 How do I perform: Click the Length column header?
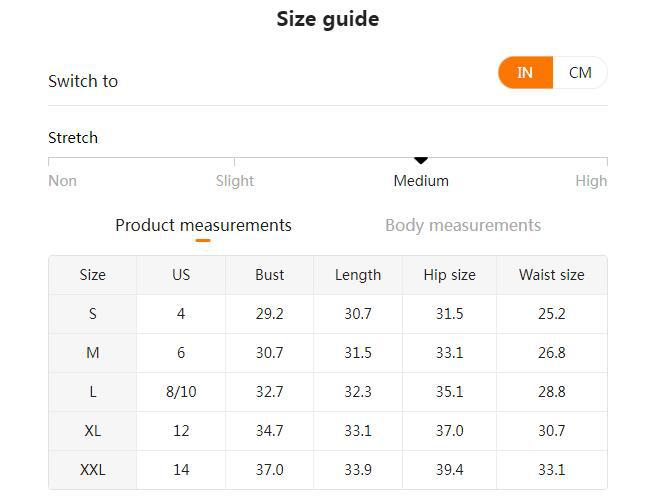coord(358,275)
